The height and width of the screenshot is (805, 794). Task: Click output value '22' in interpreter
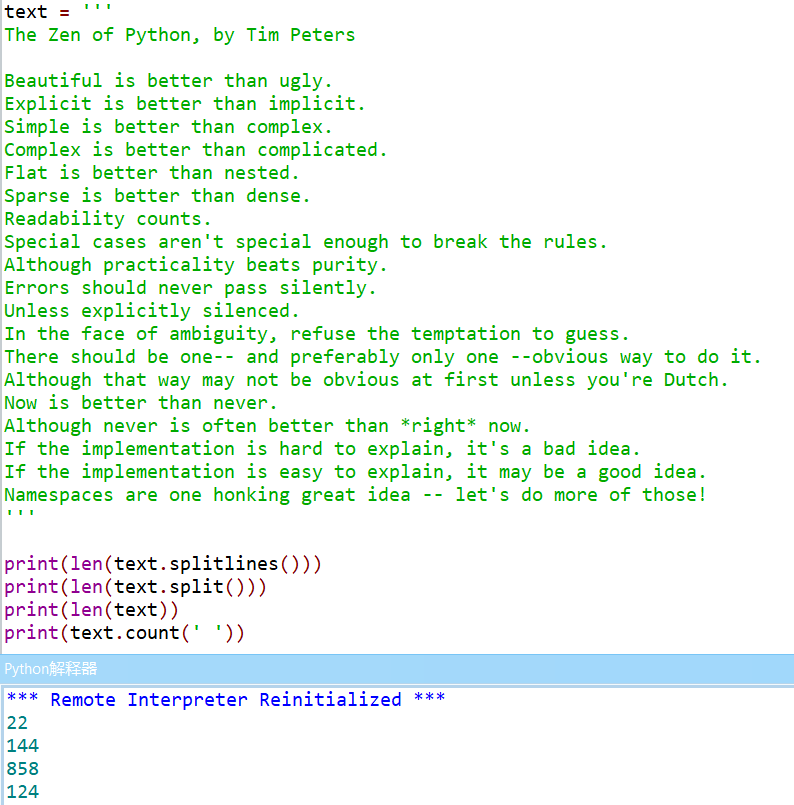click(17, 723)
